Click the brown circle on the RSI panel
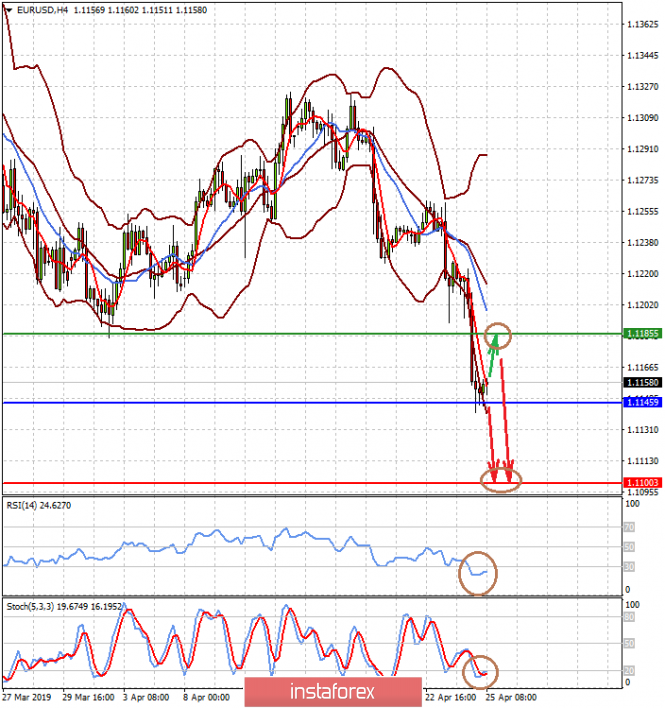The height and width of the screenshot is (708, 665). tap(478, 573)
